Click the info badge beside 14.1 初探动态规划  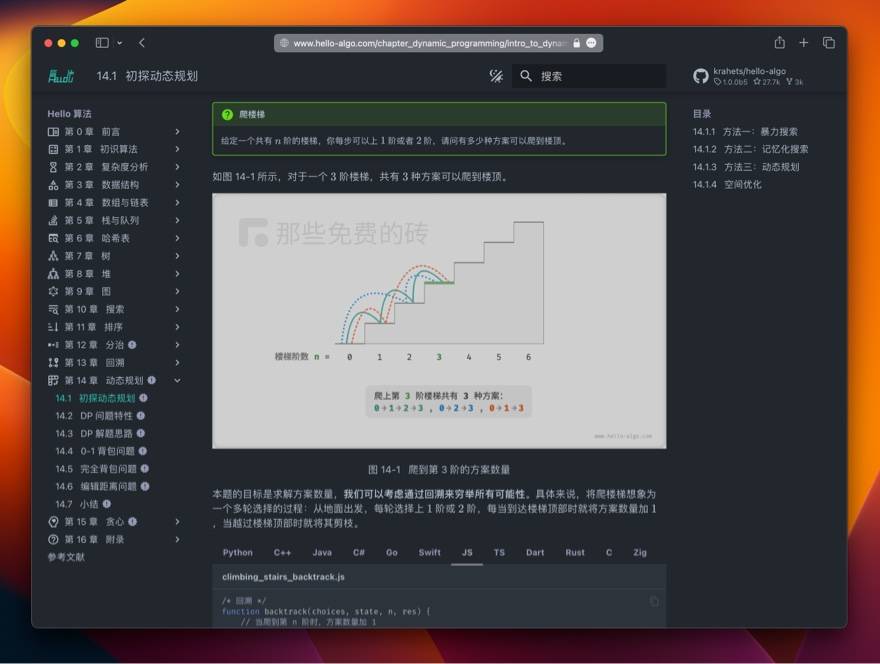click(x=144, y=398)
